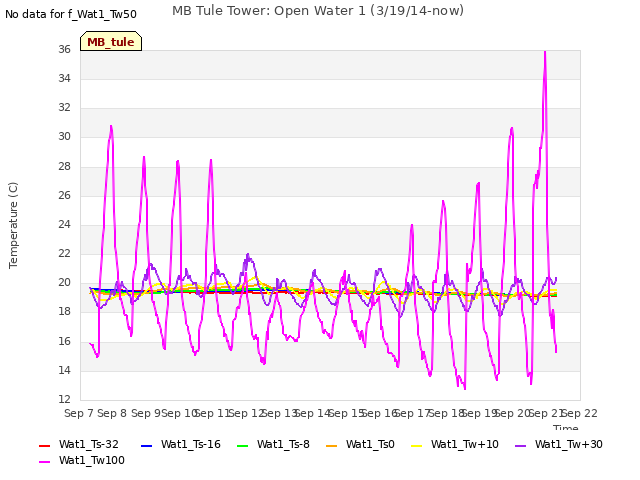This screenshot has width=640, height=480.
Task: Toggle the Wat1_Tw100 legend entry
Action: (x=82, y=460)
